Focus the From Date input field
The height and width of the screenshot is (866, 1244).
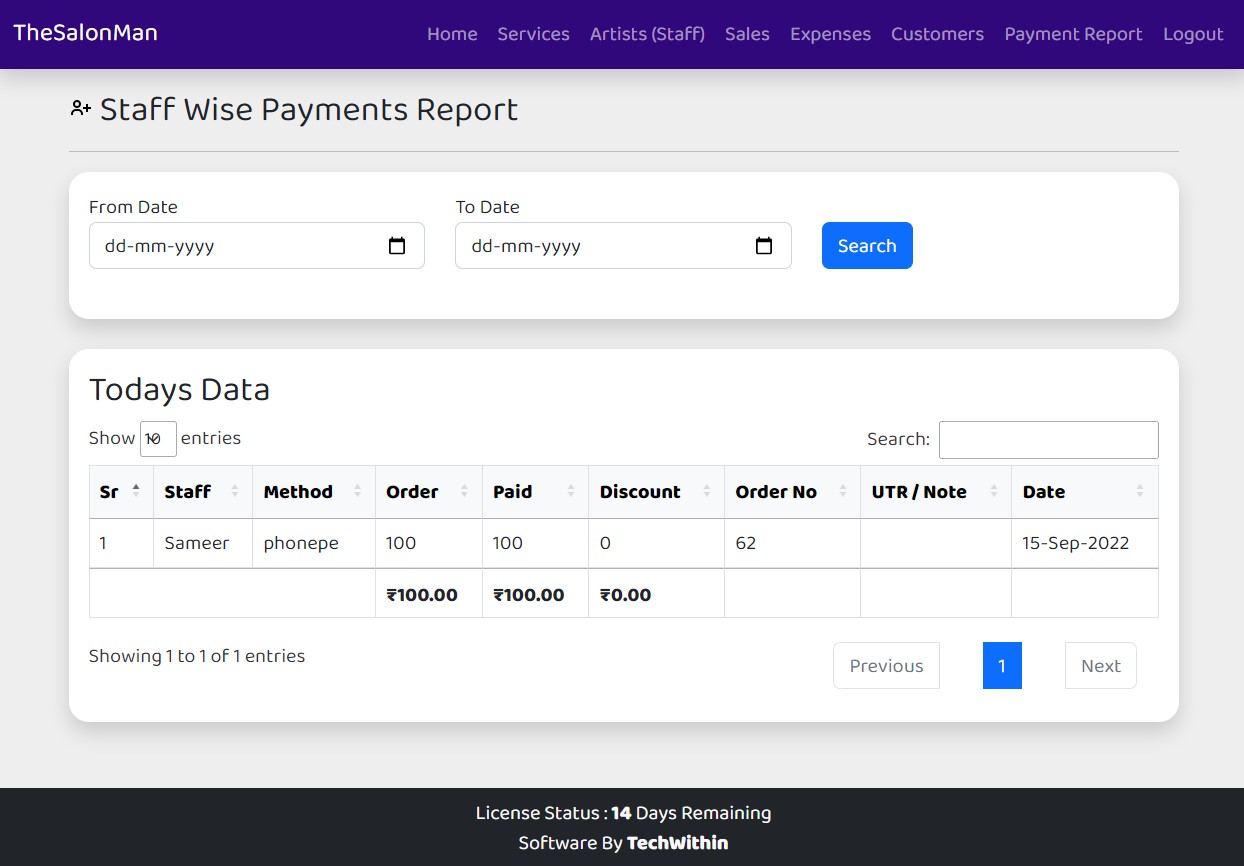click(x=257, y=246)
